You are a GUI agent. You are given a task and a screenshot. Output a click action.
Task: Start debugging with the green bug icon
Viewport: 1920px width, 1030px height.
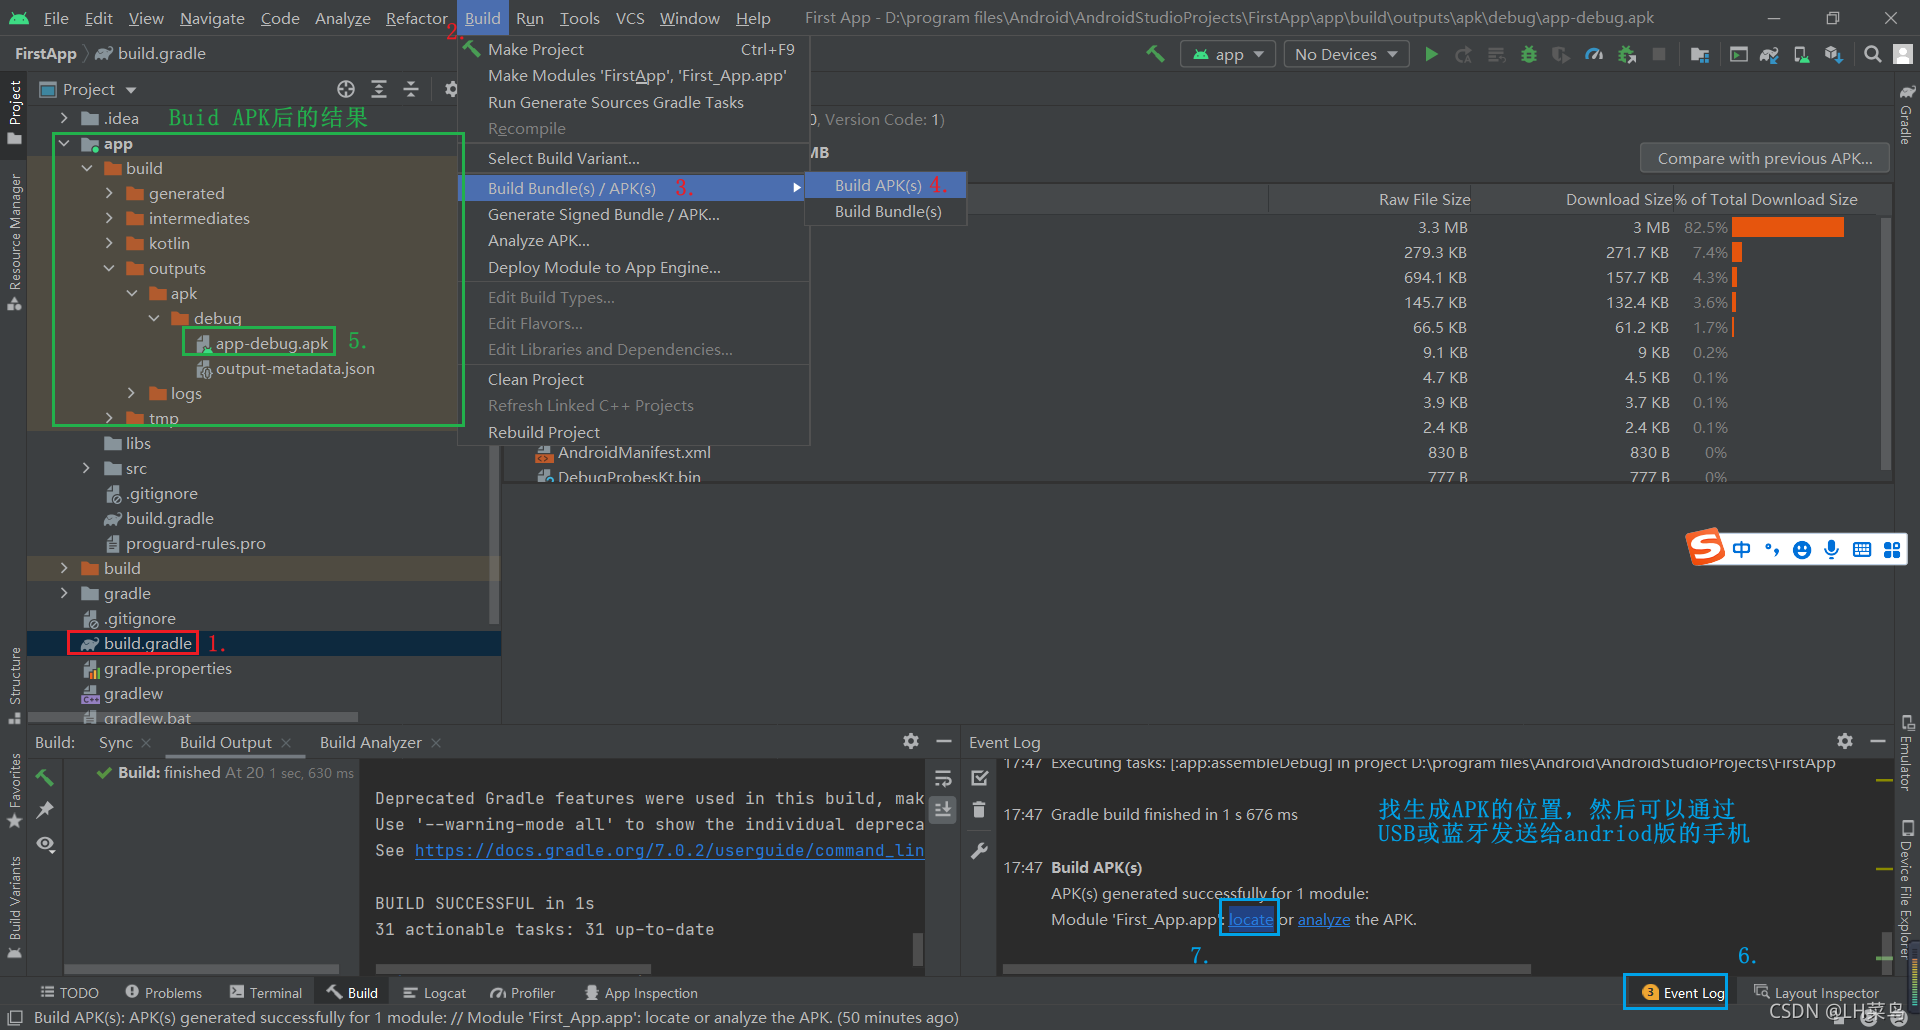coord(1528,54)
